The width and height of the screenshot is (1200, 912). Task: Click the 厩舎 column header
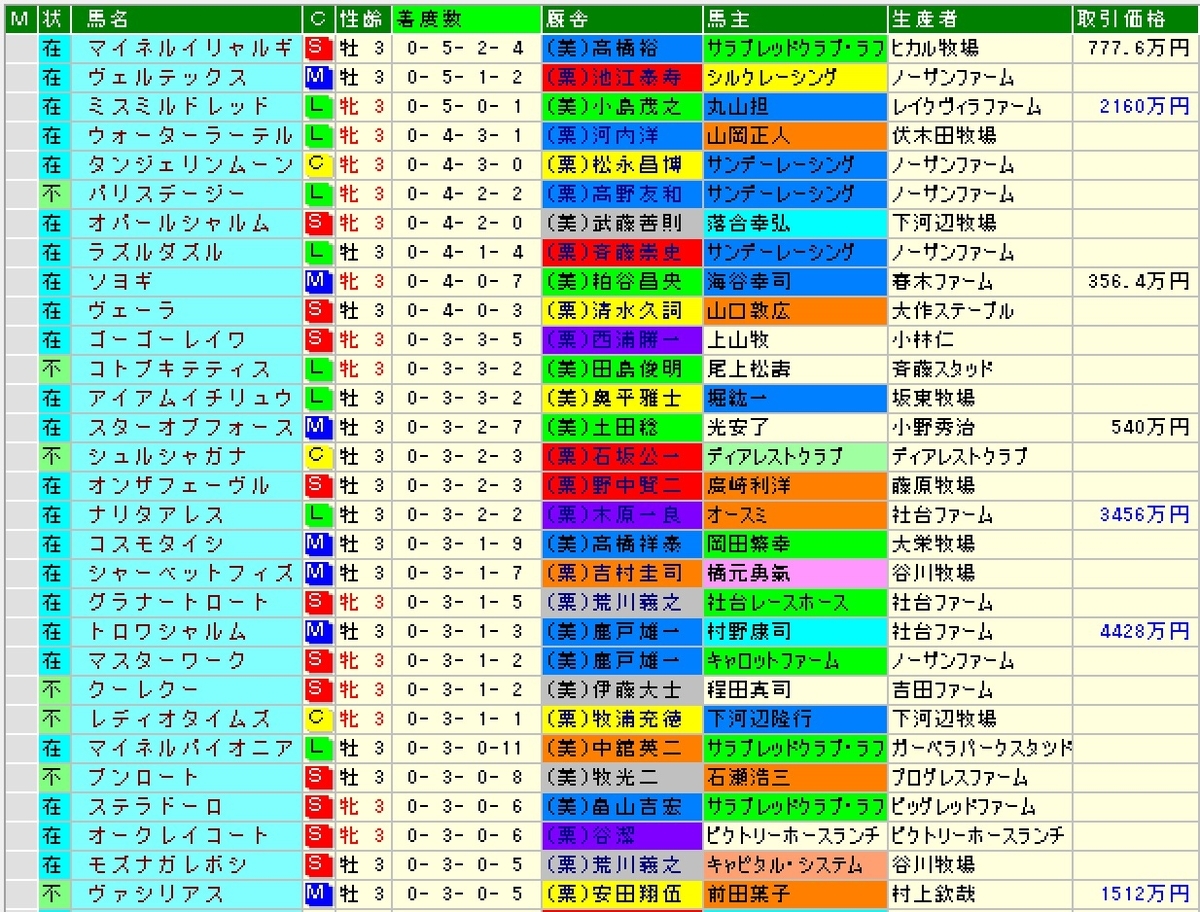(x=621, y=18)
